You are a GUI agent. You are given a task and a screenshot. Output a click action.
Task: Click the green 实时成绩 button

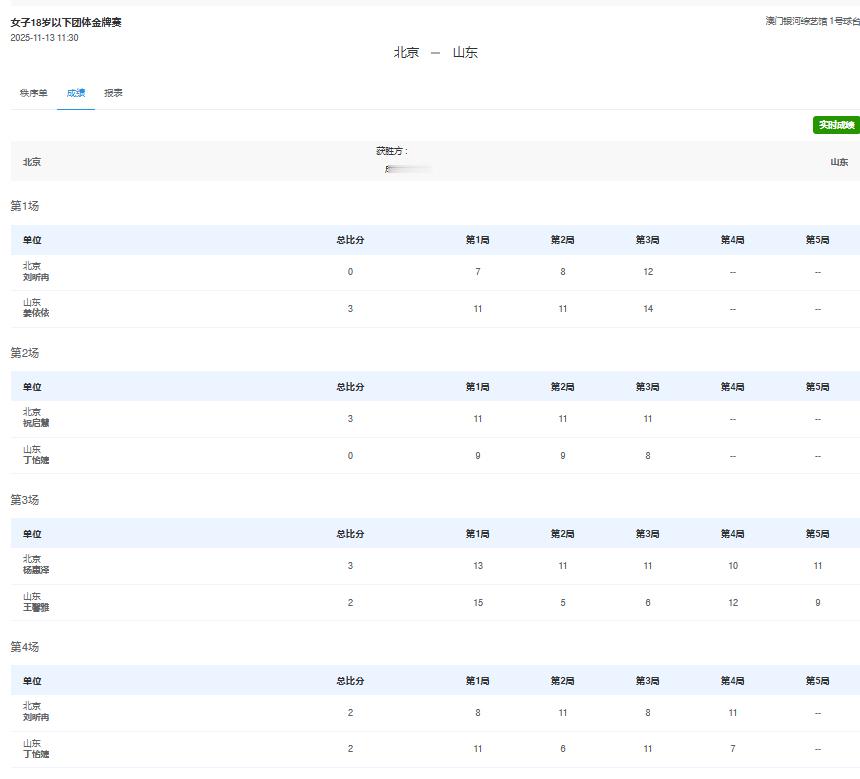(836, 125)
